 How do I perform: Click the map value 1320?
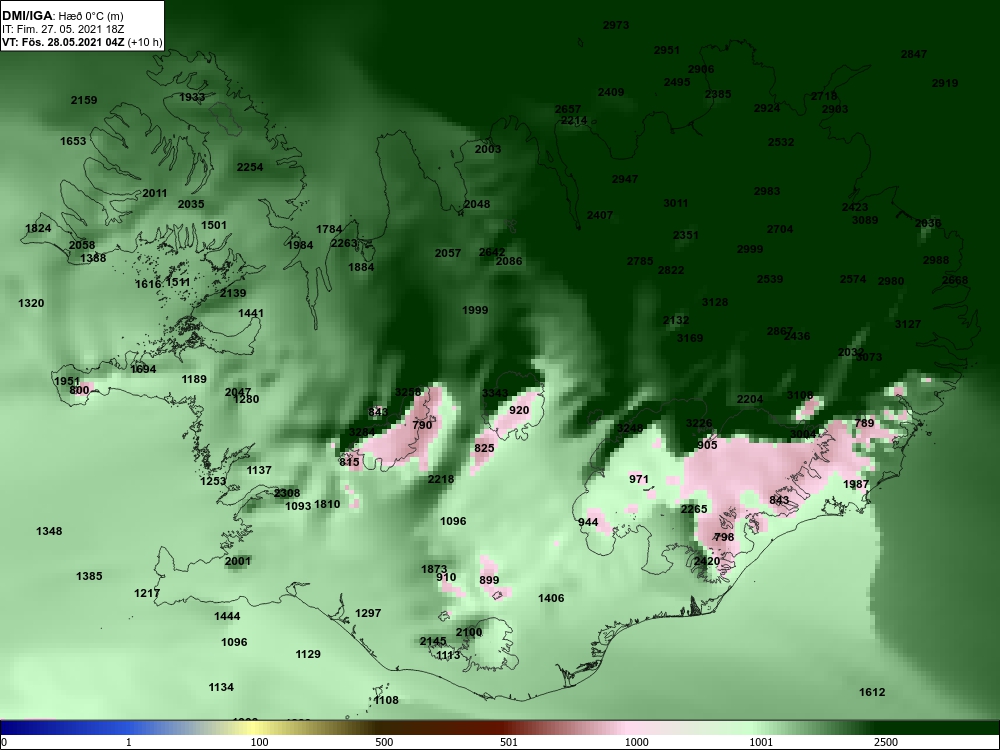(31, 303)
